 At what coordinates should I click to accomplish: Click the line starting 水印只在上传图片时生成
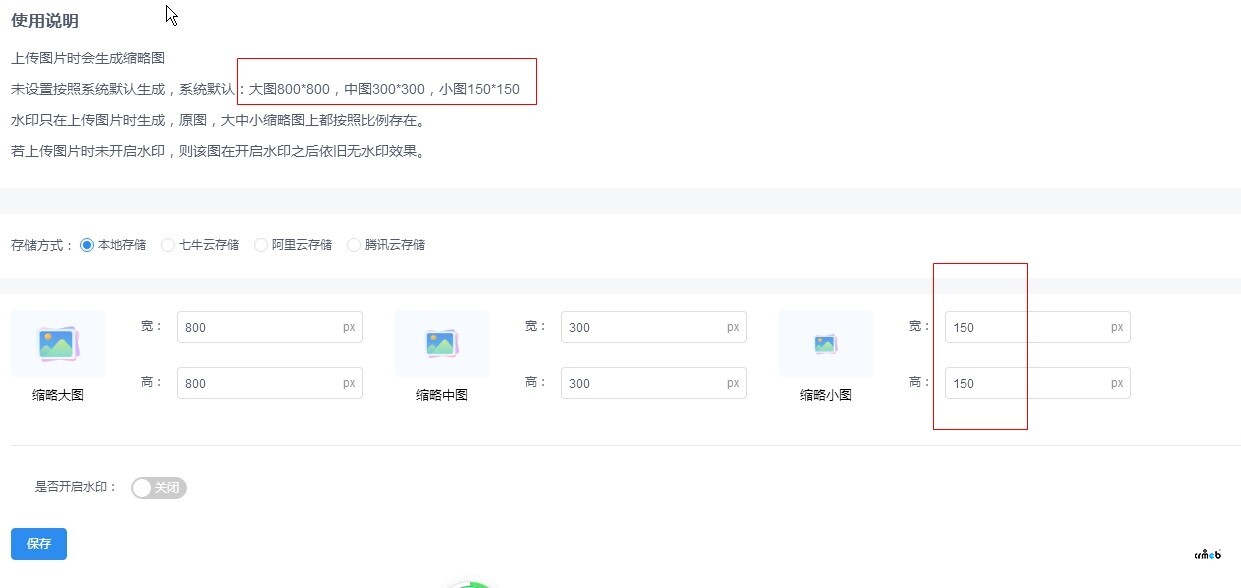[x=218, y=121]
